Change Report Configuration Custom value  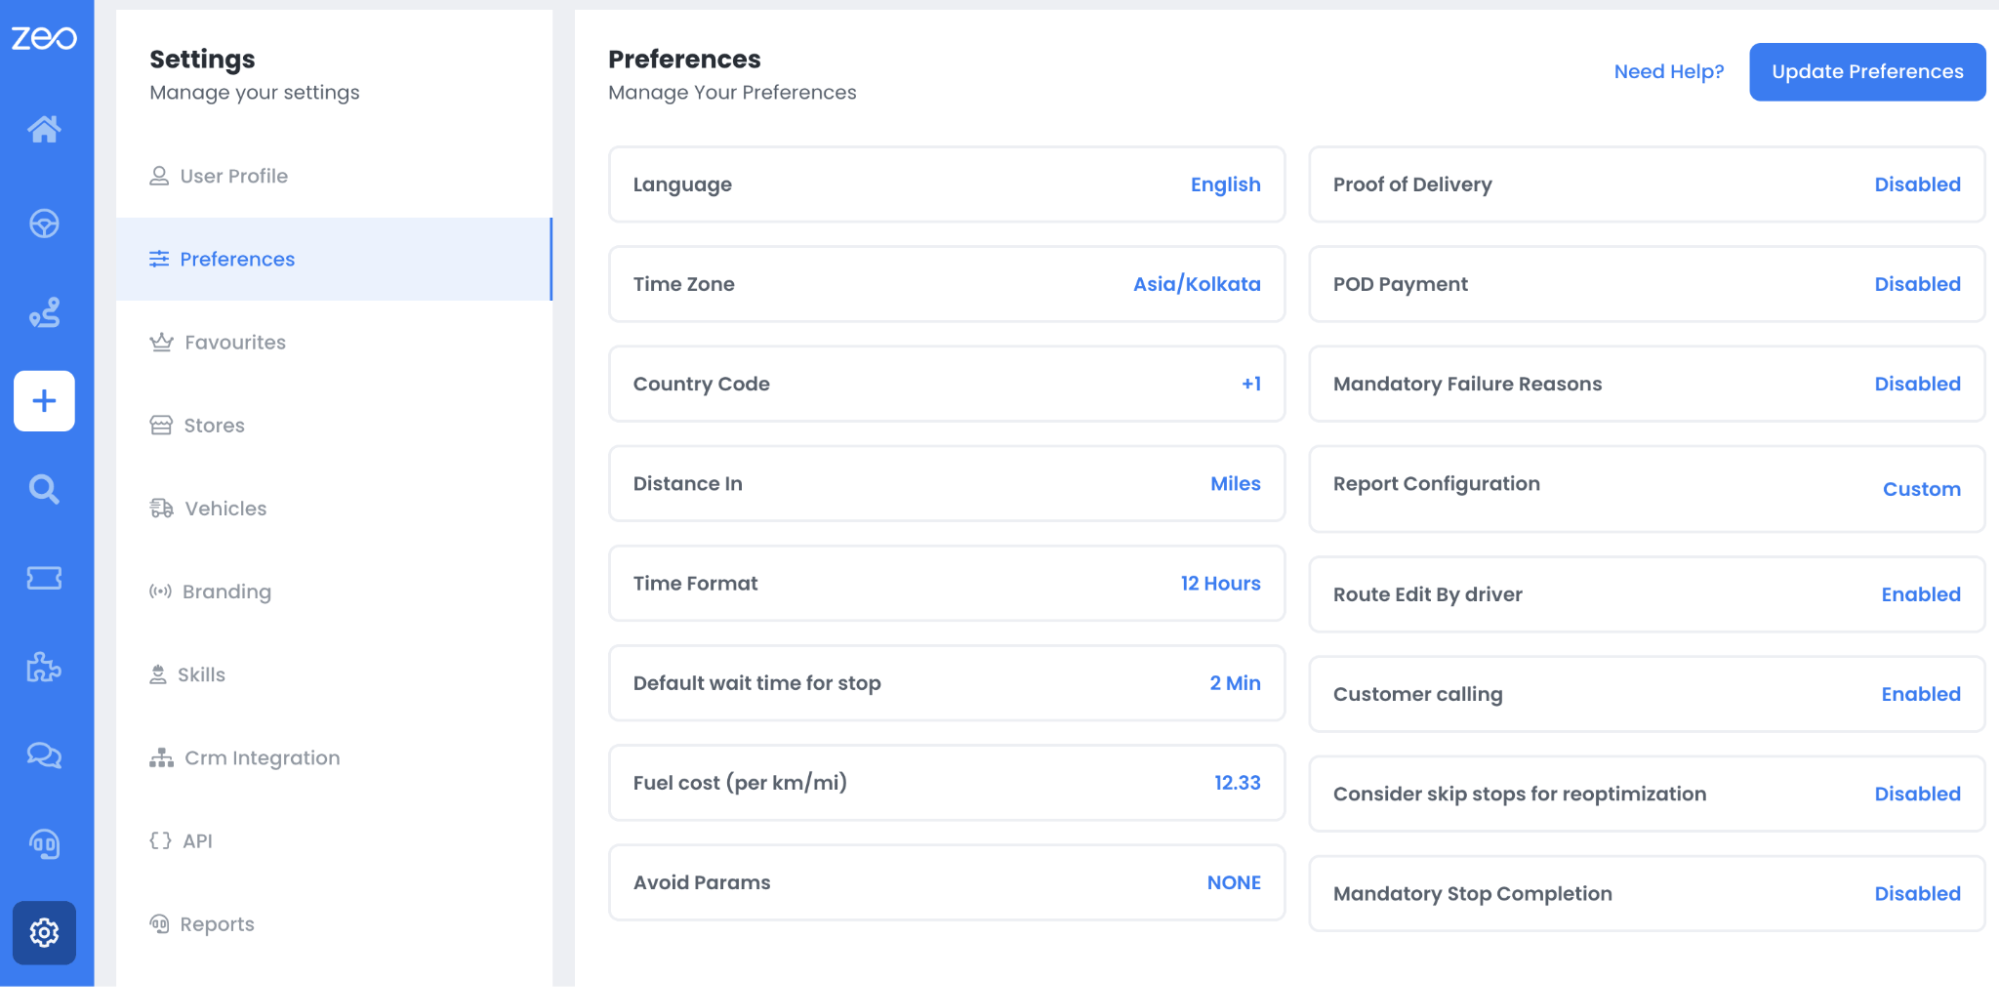click(x=1921, y=489)
